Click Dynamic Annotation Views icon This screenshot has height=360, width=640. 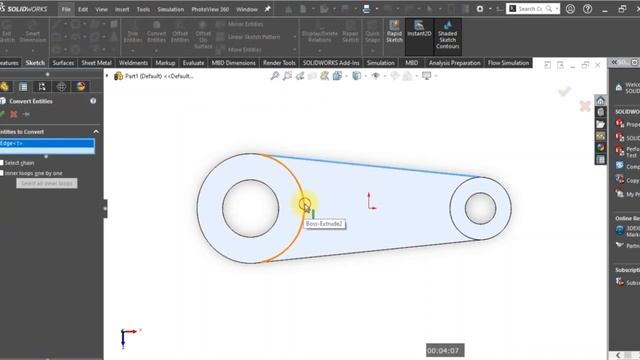(324, 76)
